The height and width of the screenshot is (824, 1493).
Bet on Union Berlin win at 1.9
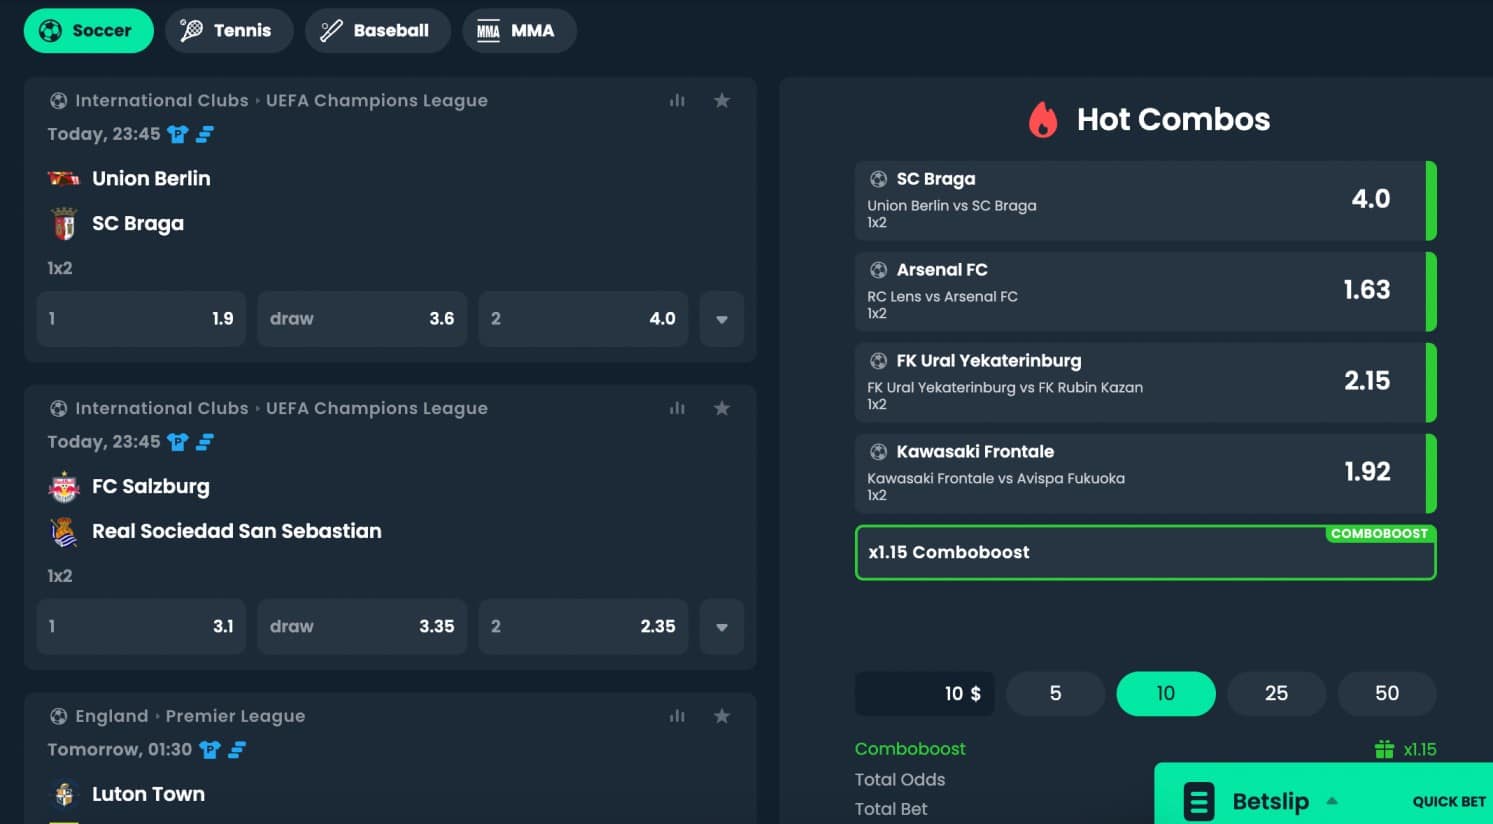(x=141, y=319)
